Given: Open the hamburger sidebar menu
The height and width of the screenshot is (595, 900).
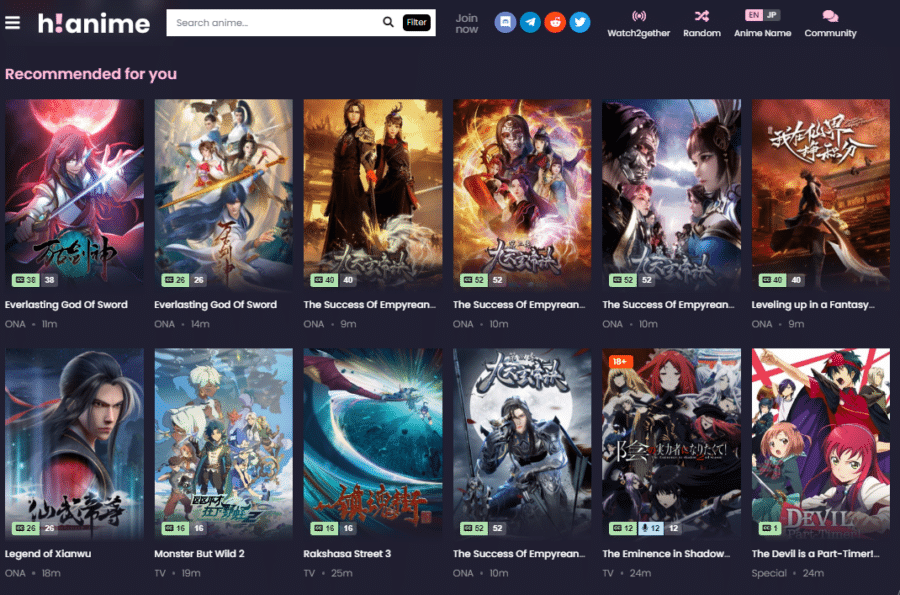Looking at the screenshot, I should (x=12, y=23).
